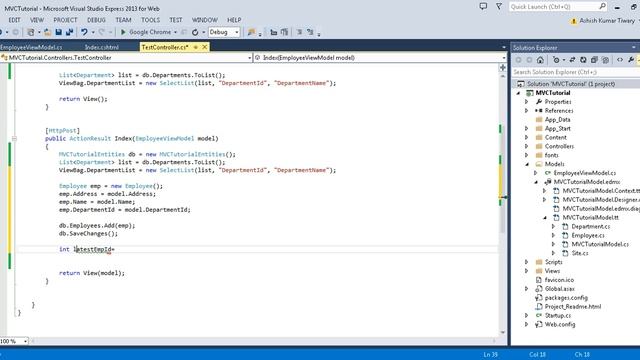Click the Open File toolbar icon
This screenshot has width=640, height=360.
click(48, 32)
